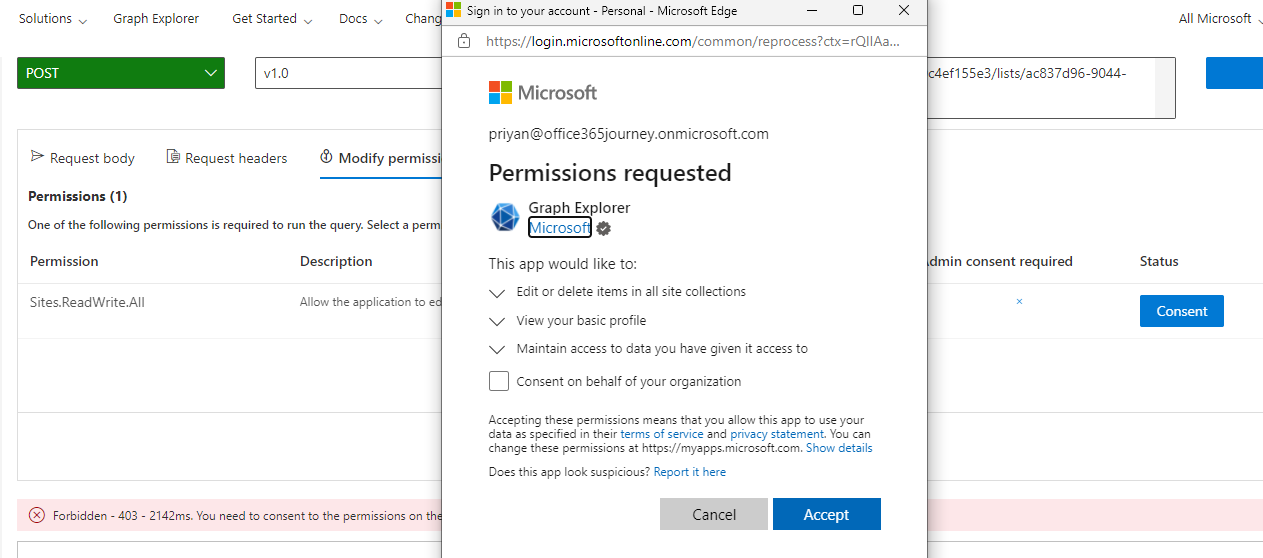Click the Request body tab icon
This screenshot has width=1263, height=558.
point(38,157)
